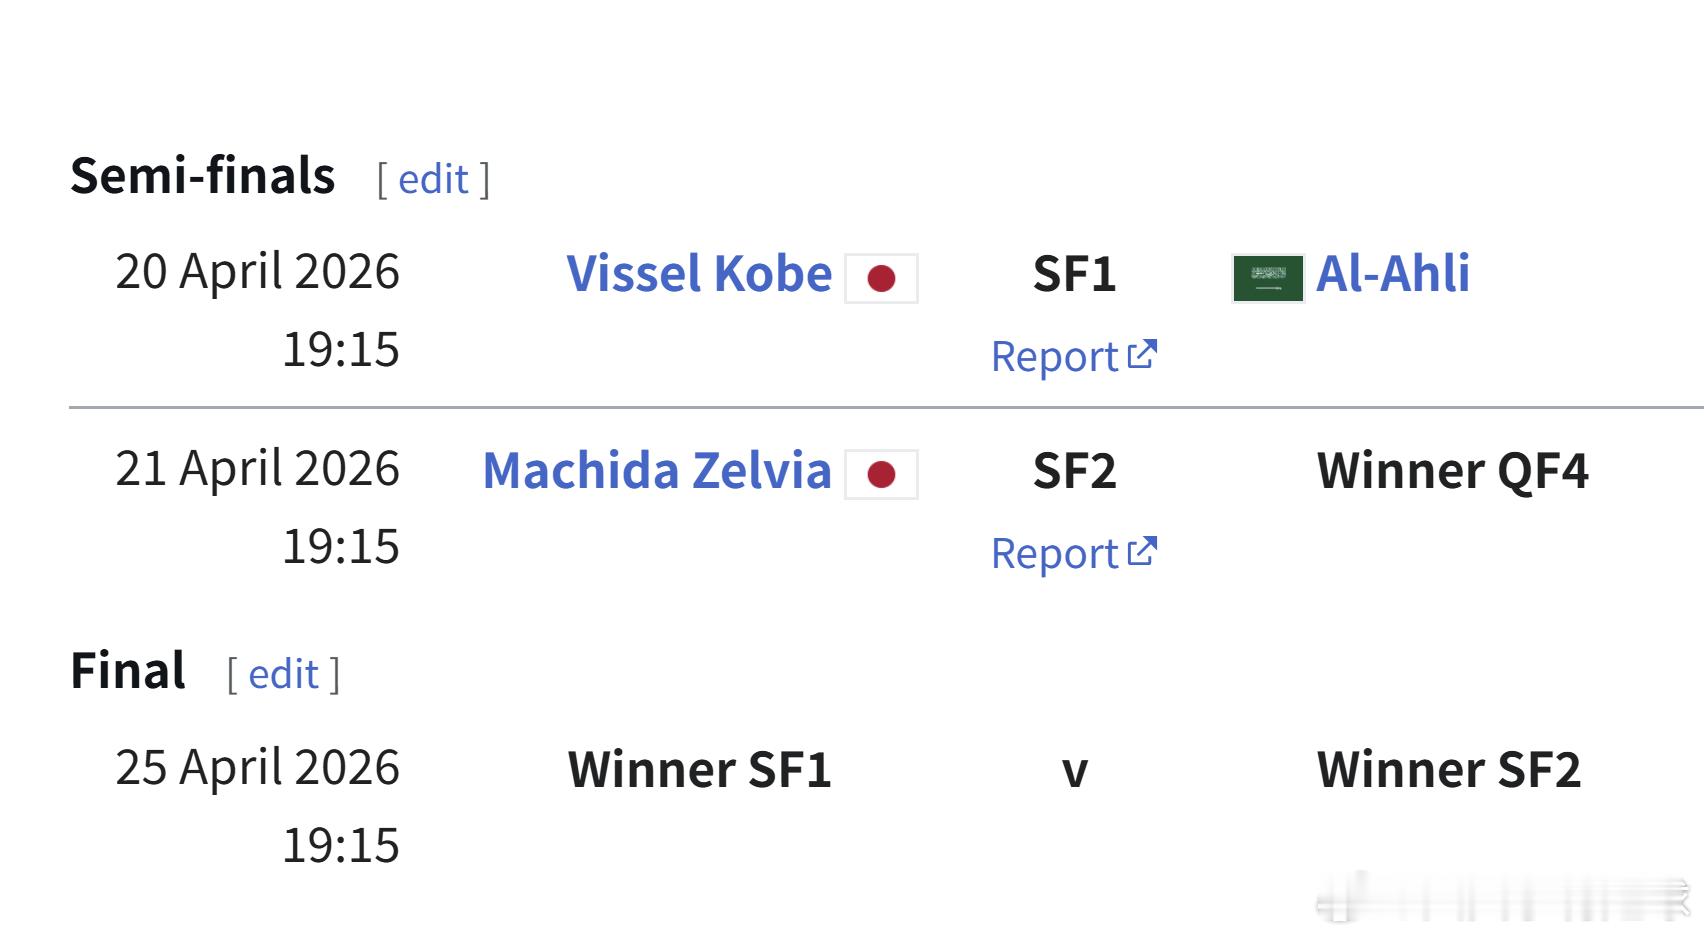The height and width of the screenshot is (939, 1704).
Task: Click external link icon on SF1 Report
Action: coord(1142,355)
